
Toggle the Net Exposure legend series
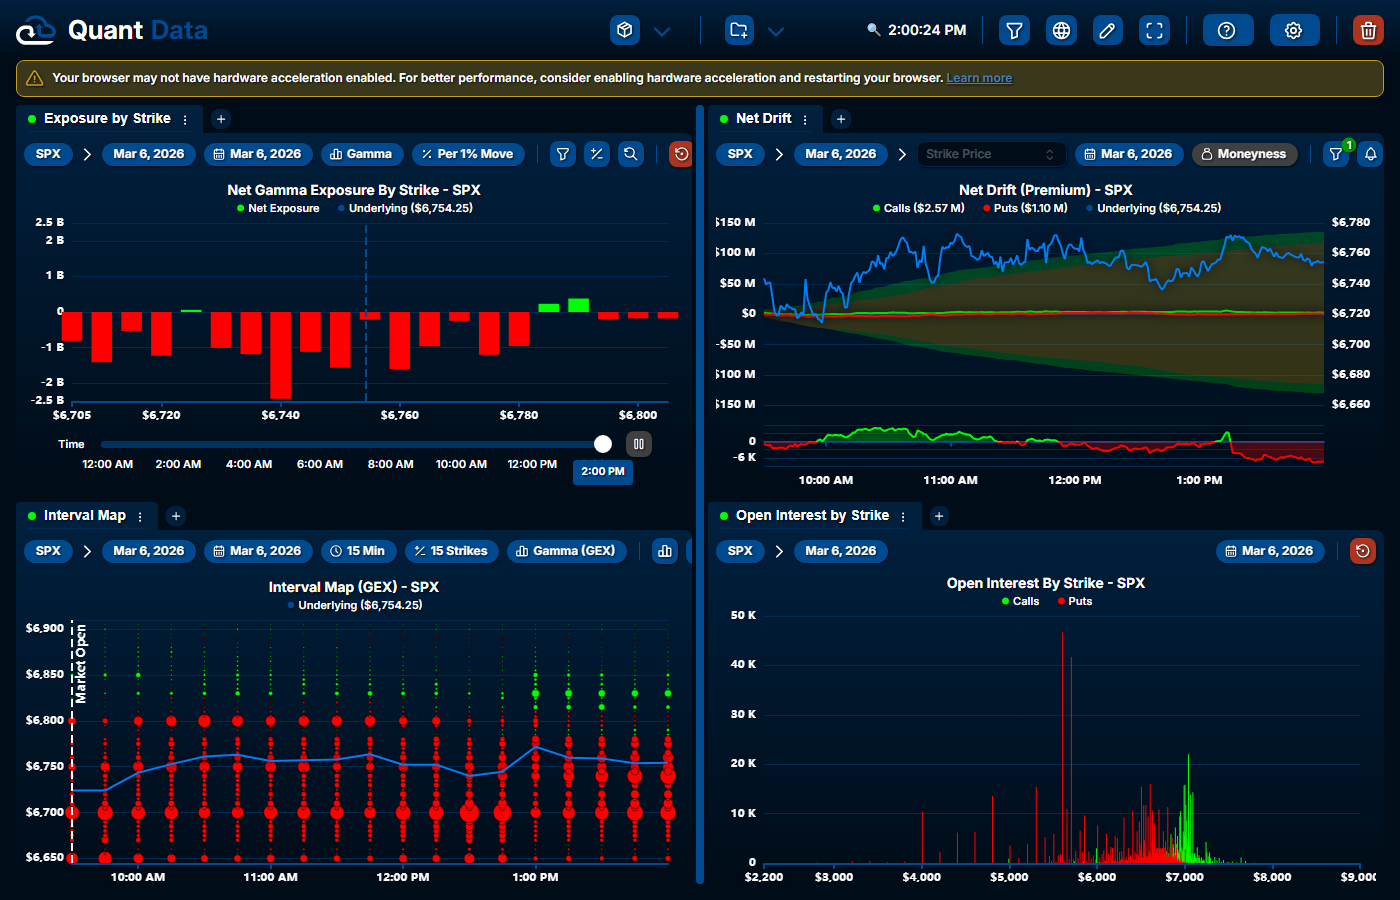(x=277, y=208)
